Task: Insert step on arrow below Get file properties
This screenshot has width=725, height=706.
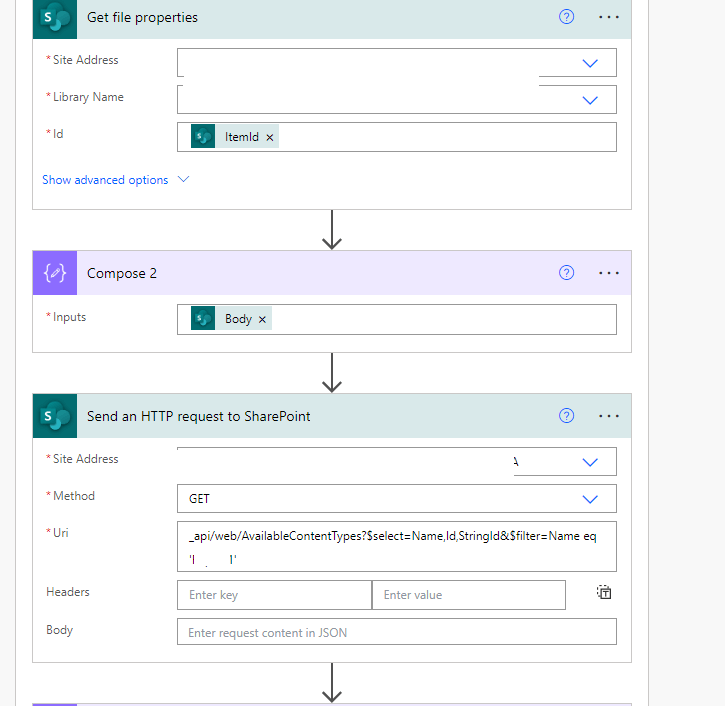Action: click(x=332, y=230)
